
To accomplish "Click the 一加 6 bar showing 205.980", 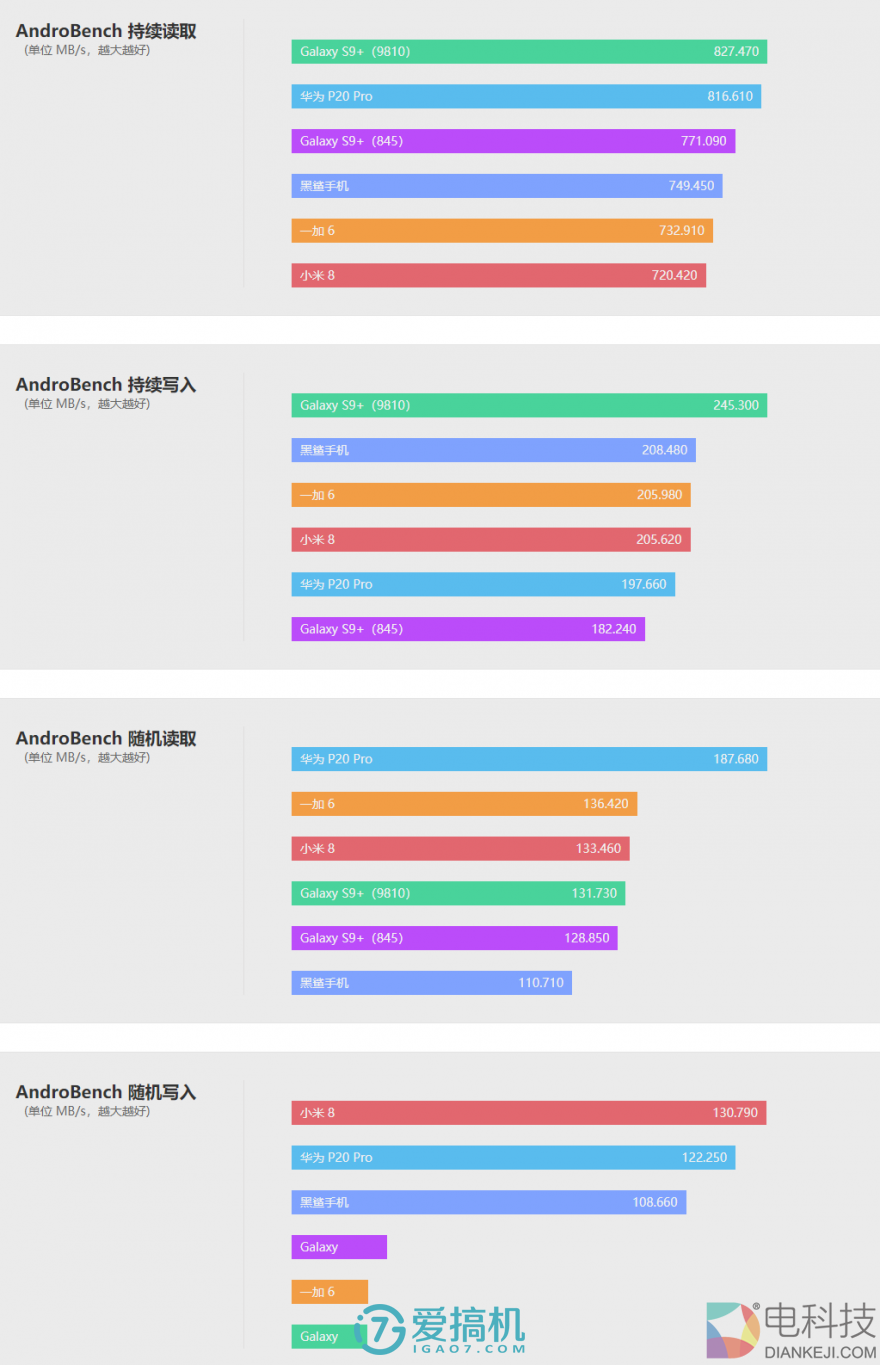I will tap(491, 495).
